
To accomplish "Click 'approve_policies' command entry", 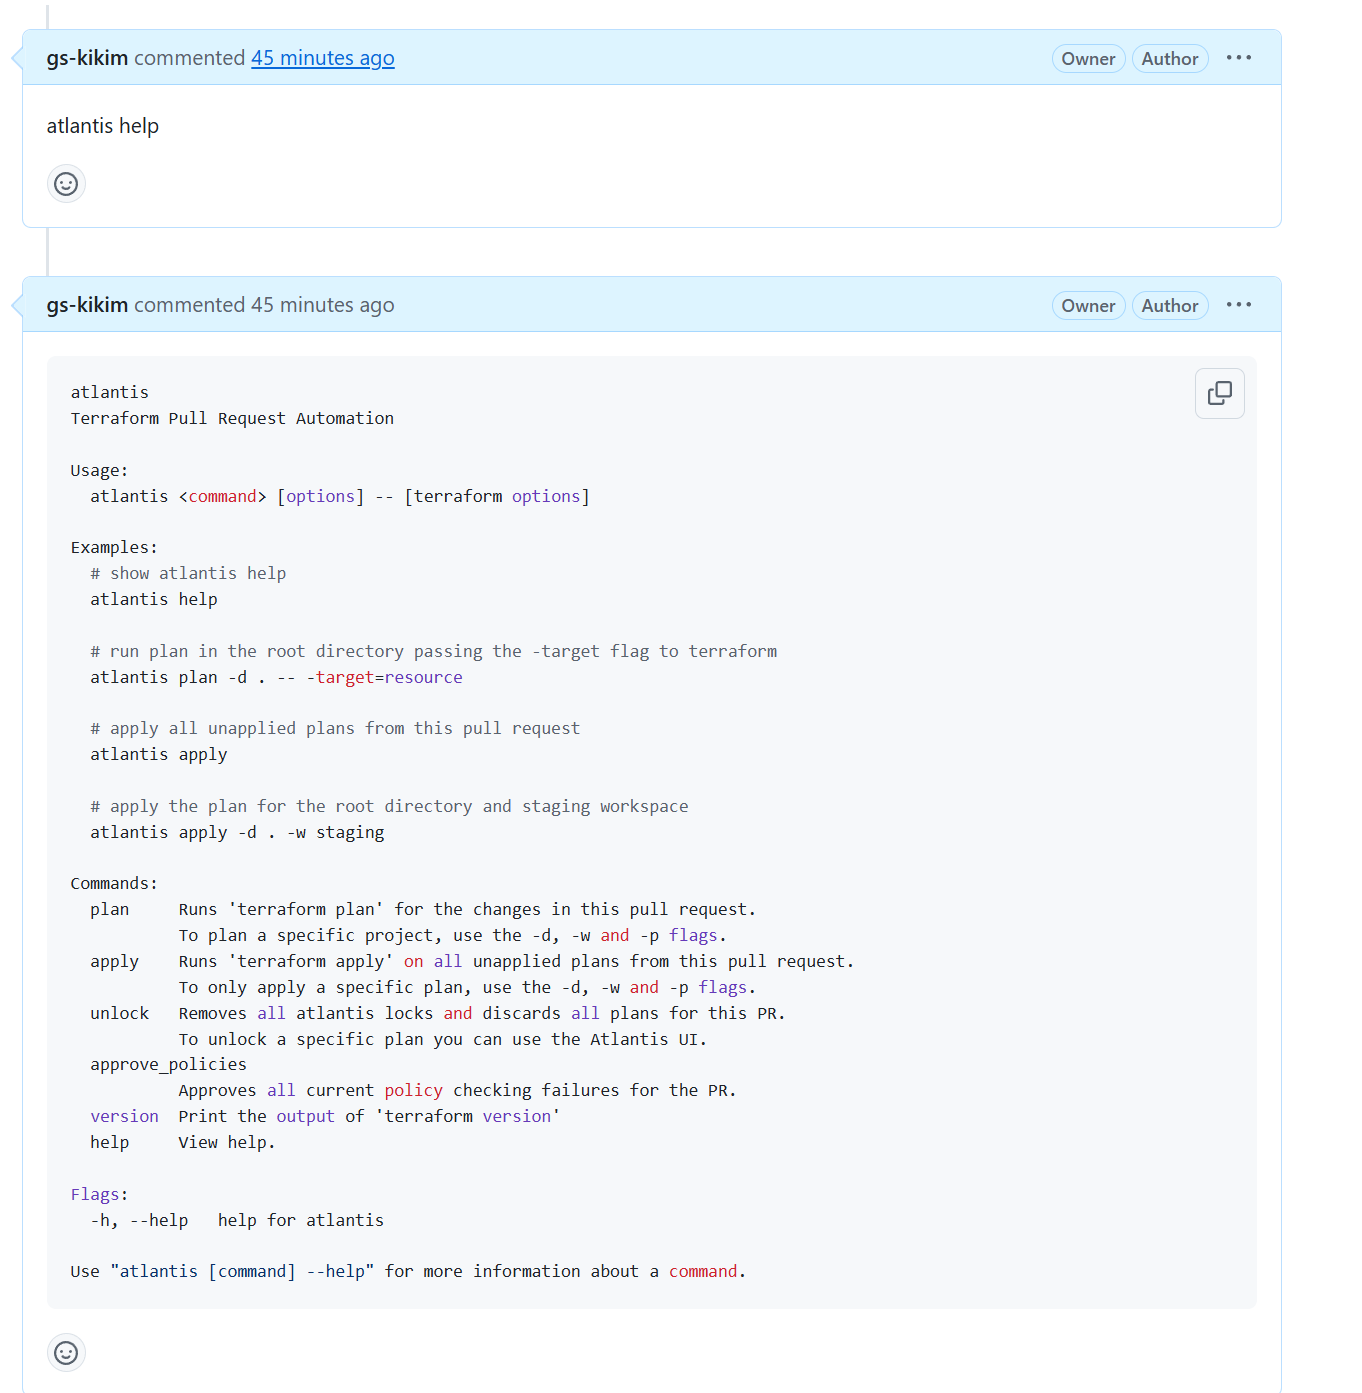I will click(x=168, y=1064).
